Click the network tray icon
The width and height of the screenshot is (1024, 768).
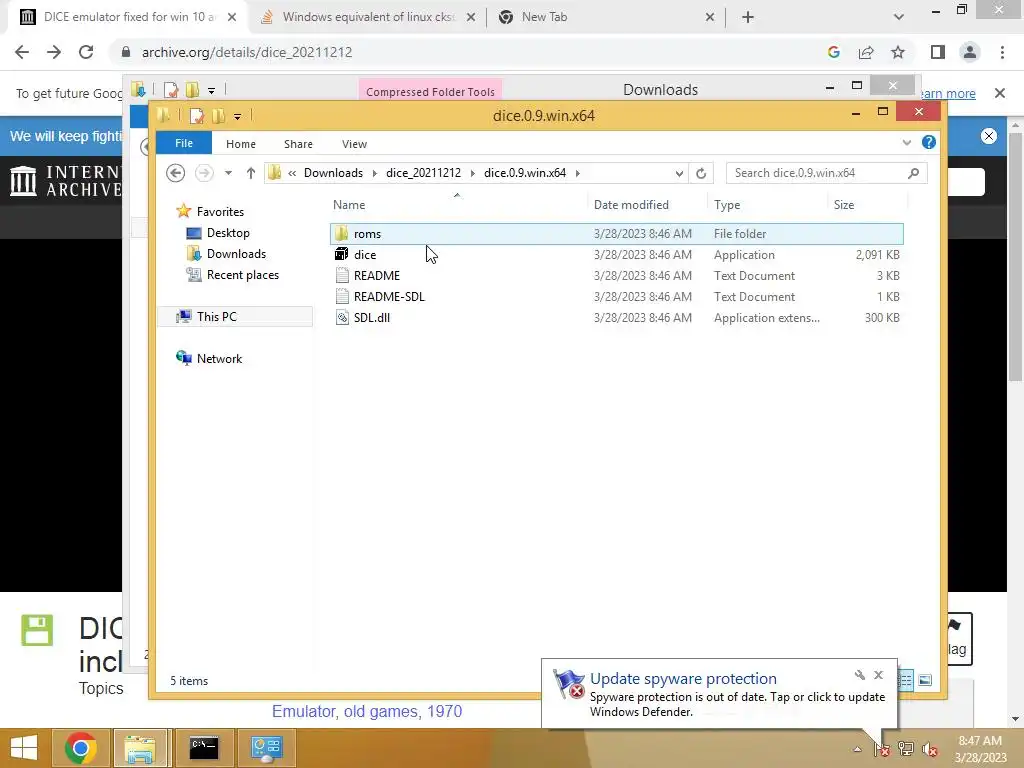pyautogui.click(x=906, y=749)
